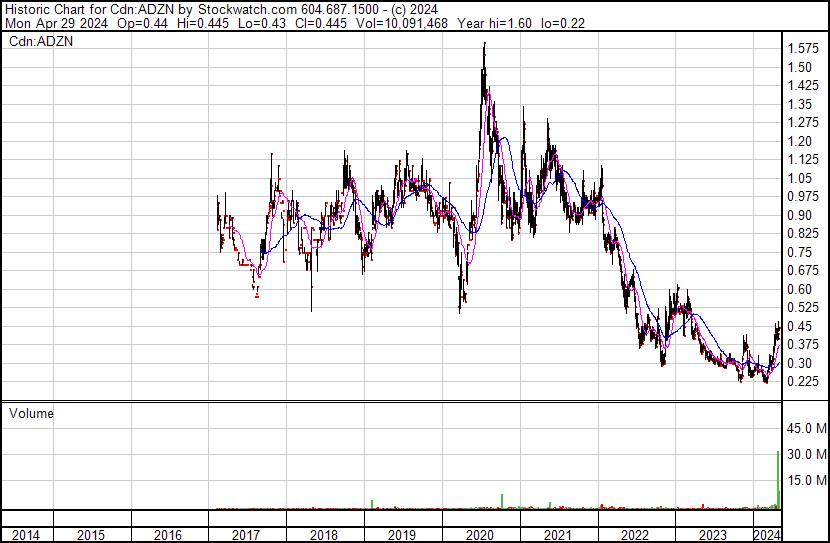The height and width of the screenshot is (543, 830).
Task: Select the 2021 year label on the time axis
Action: (x=558, y=535)
